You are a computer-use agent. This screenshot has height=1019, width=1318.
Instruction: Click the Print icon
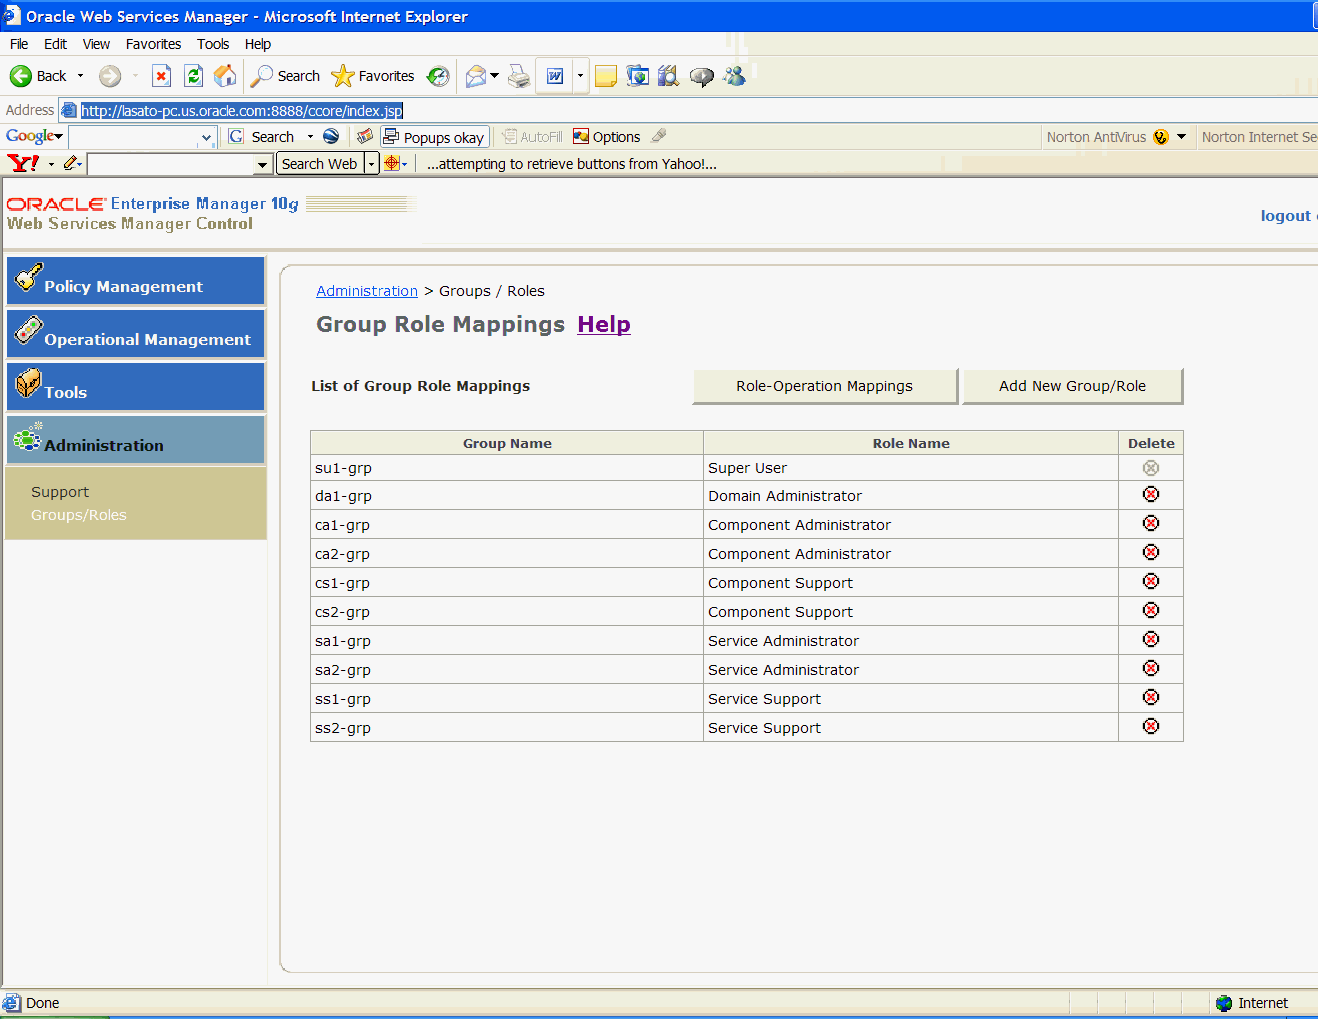point(519,76)
